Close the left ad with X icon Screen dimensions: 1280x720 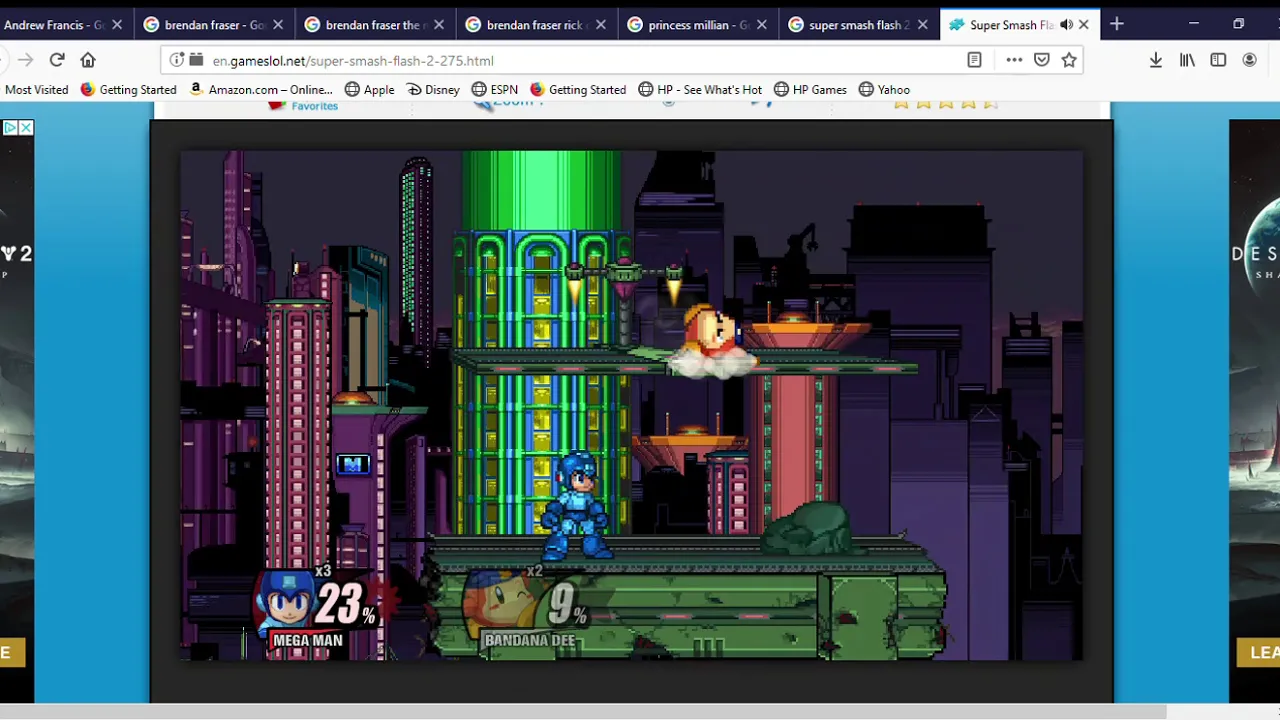26,127
